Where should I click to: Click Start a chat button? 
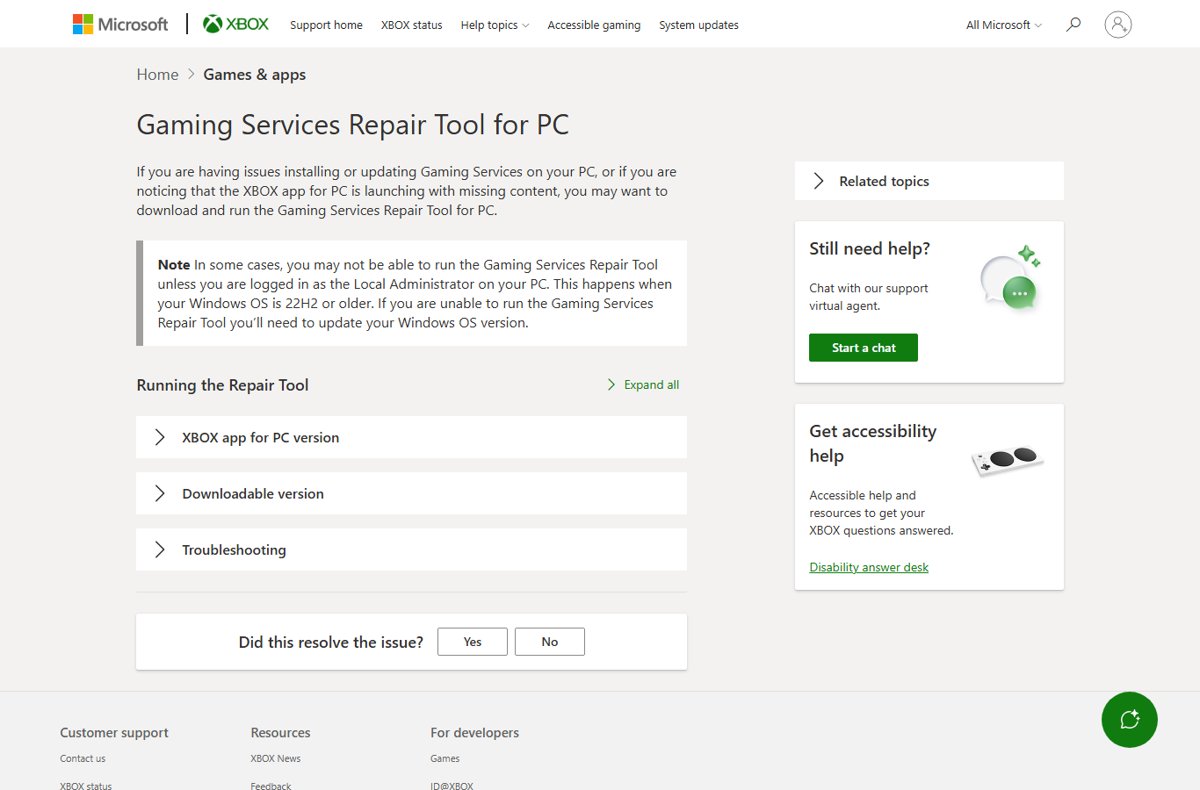tap(863, 348)
